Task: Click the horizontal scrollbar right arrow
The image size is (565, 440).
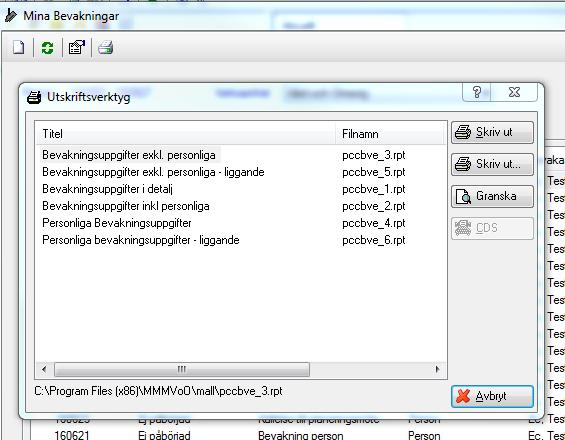Action: tap(437, 369)
